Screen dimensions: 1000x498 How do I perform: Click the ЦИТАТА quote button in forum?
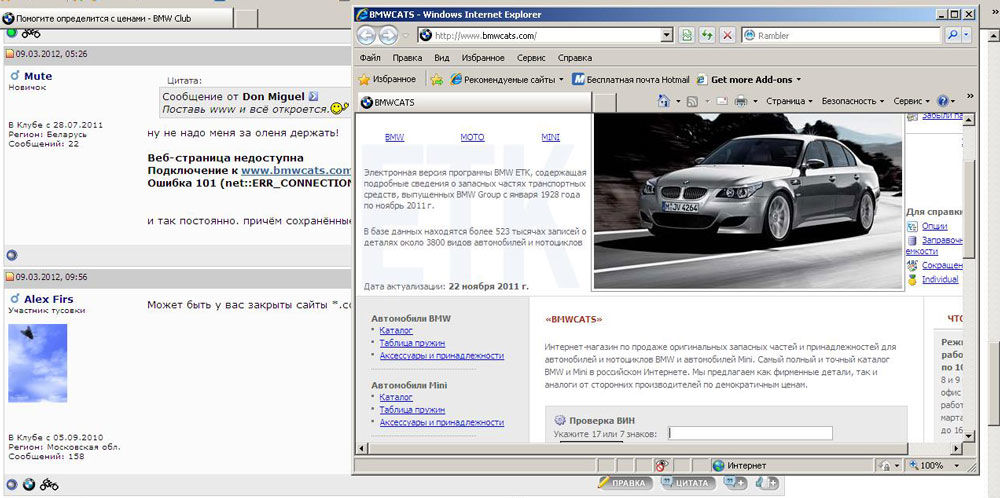689,483
